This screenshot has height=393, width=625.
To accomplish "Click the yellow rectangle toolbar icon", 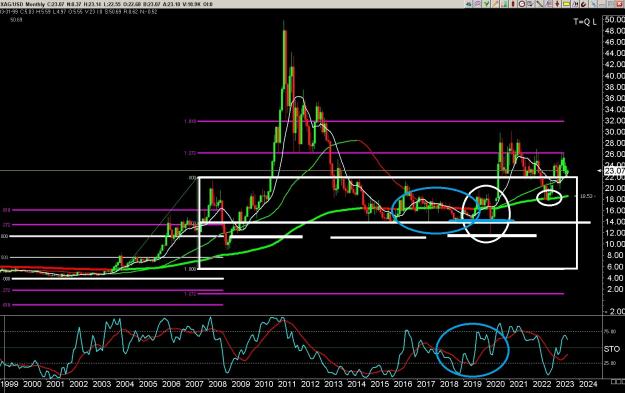I will pyautogui.click(x=566, y=4).
